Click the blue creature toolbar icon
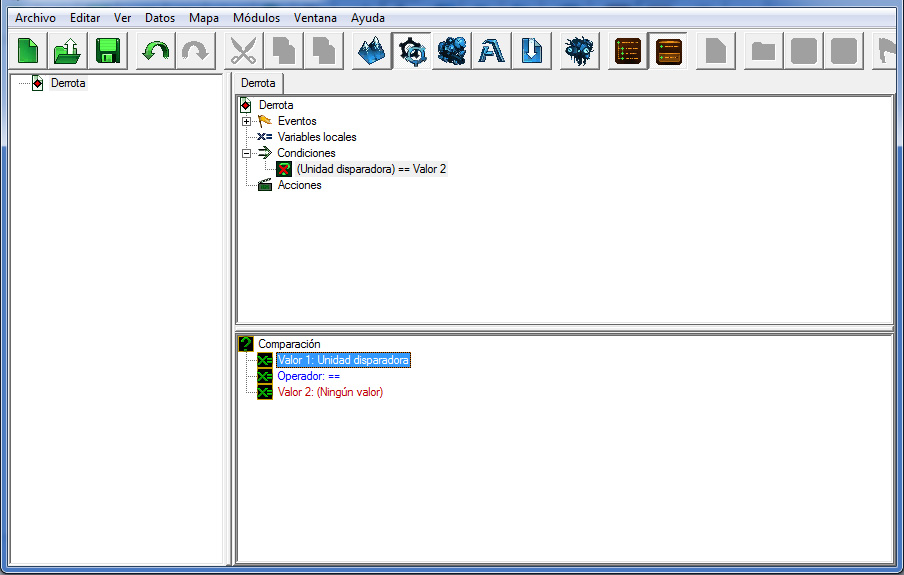Screen dimensions: 904x575 point(579,51)
